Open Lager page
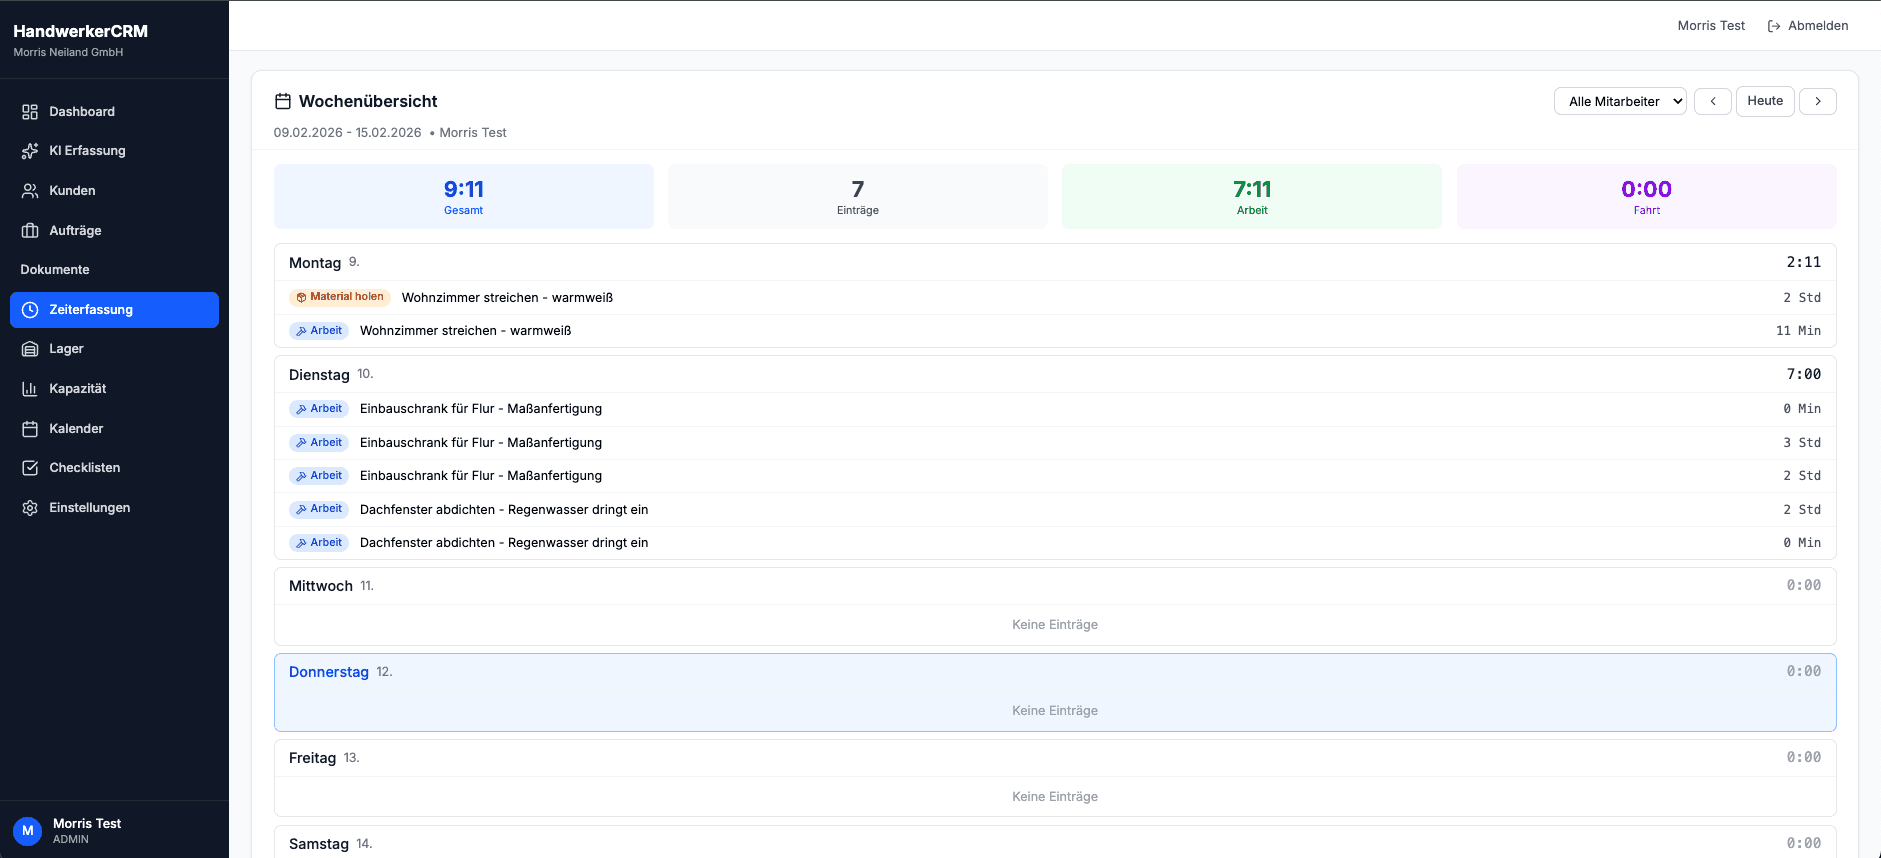 point(114,349)
